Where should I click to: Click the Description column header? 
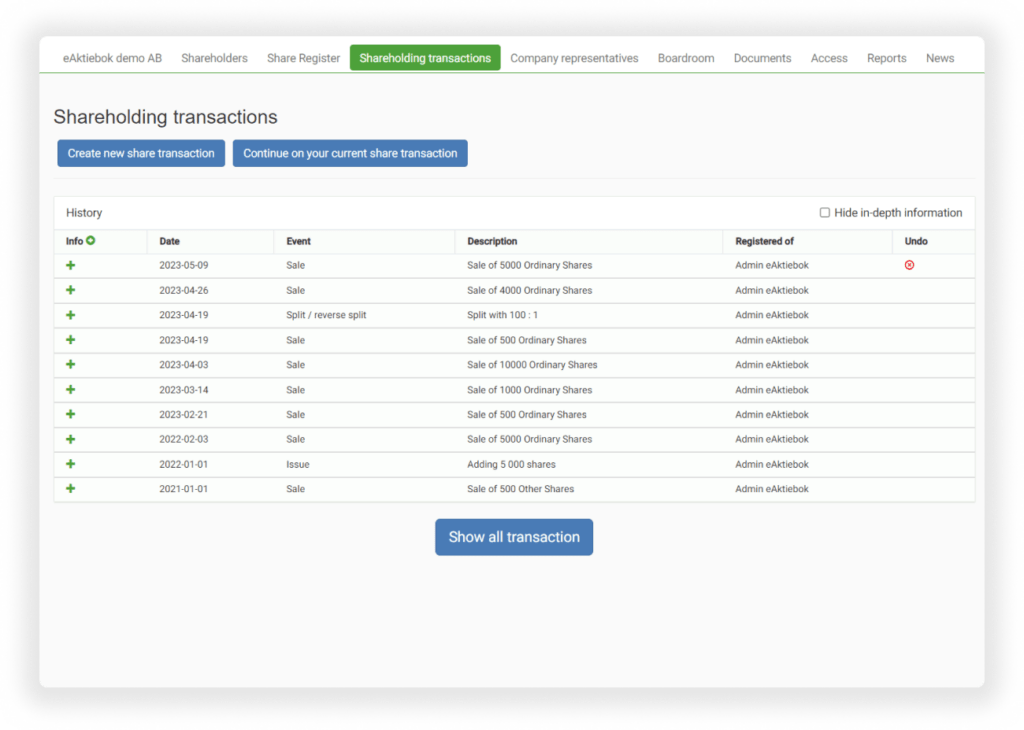(492, 242)
